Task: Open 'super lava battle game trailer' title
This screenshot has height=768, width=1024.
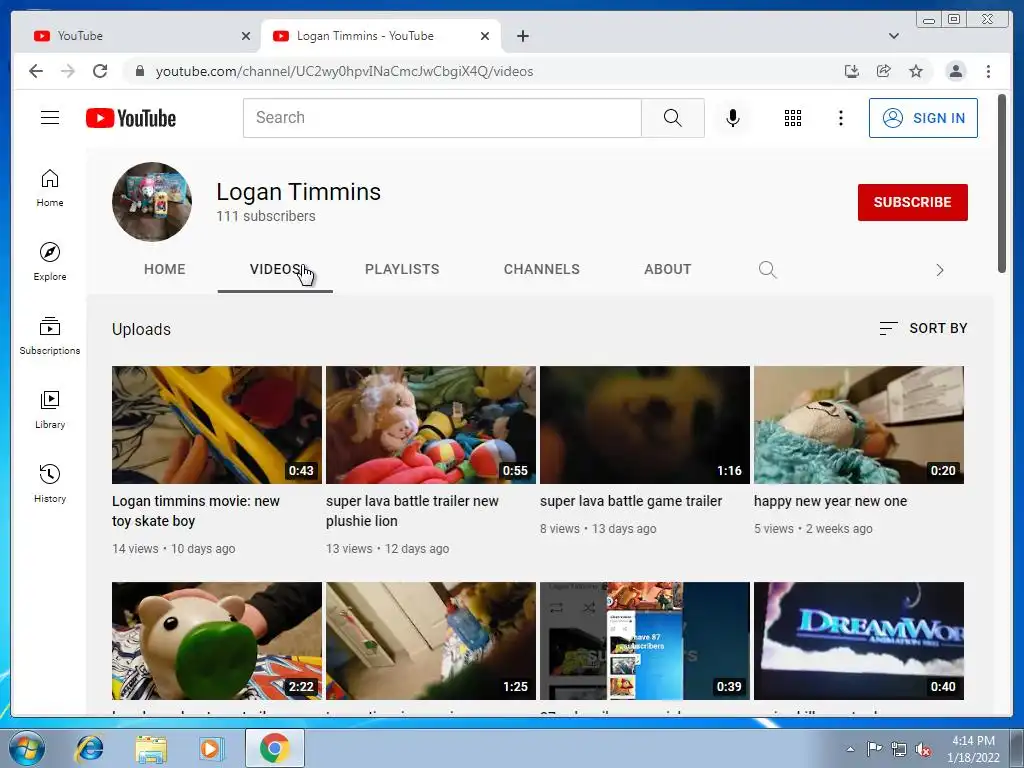Action: pos(631,501)
